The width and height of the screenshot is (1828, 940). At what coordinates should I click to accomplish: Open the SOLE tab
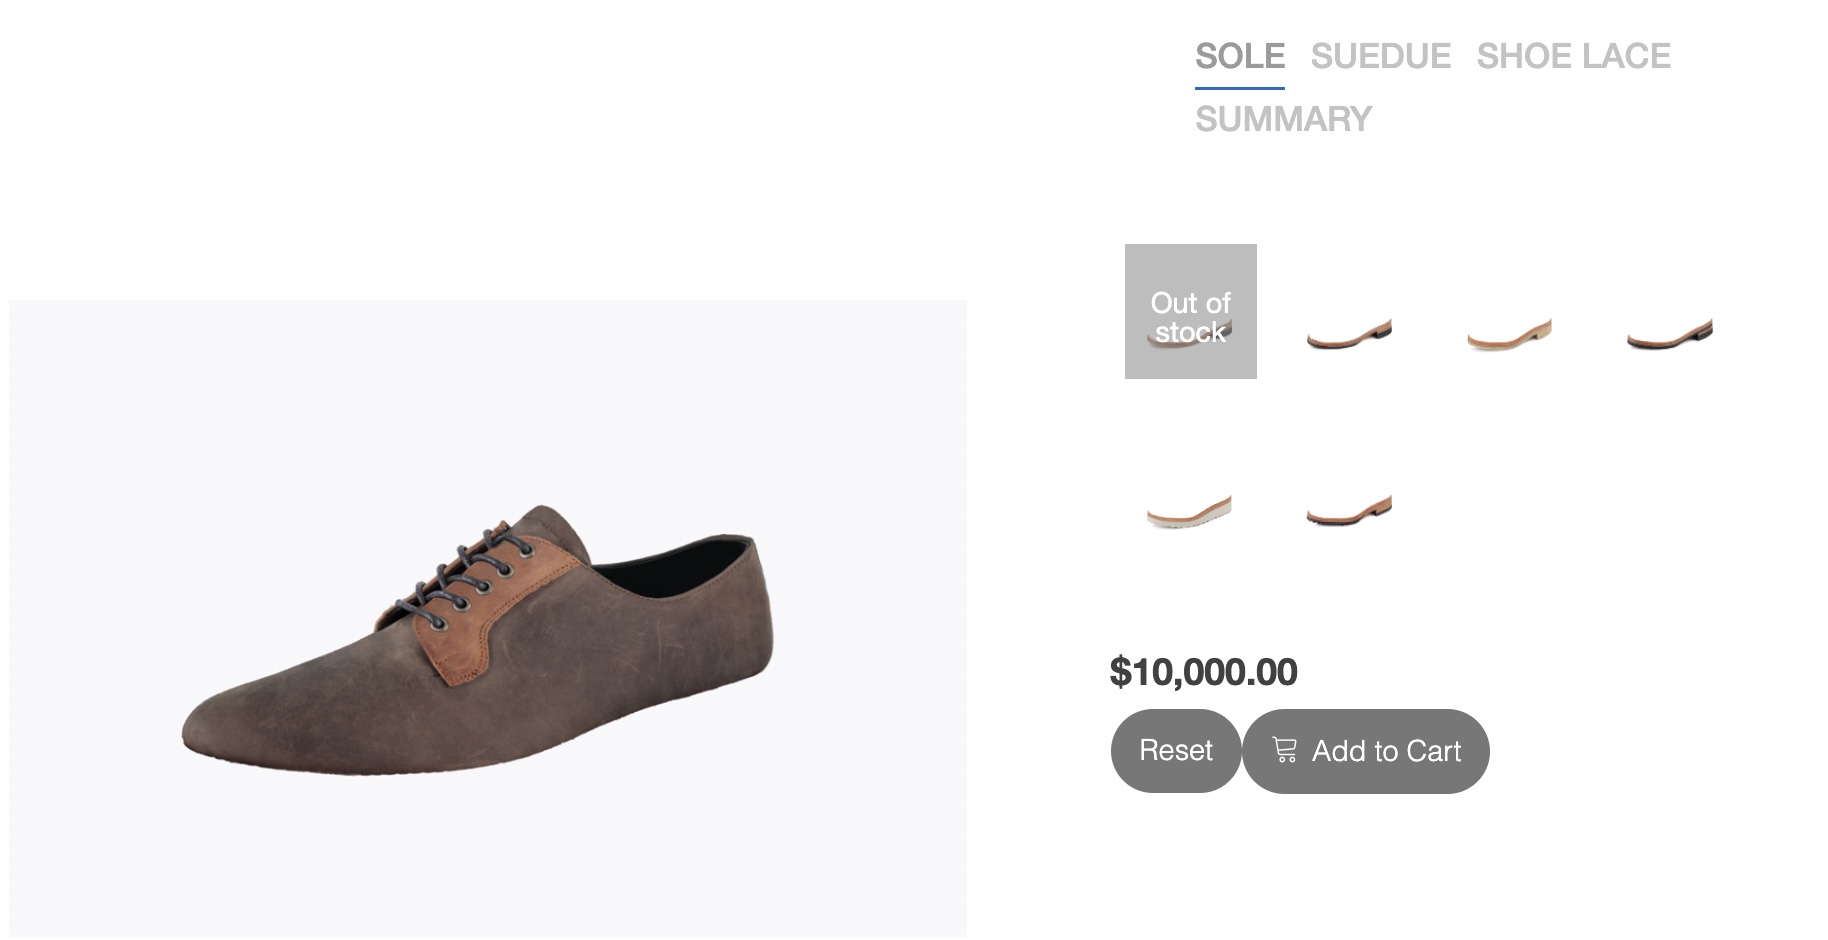[1240, 56]
